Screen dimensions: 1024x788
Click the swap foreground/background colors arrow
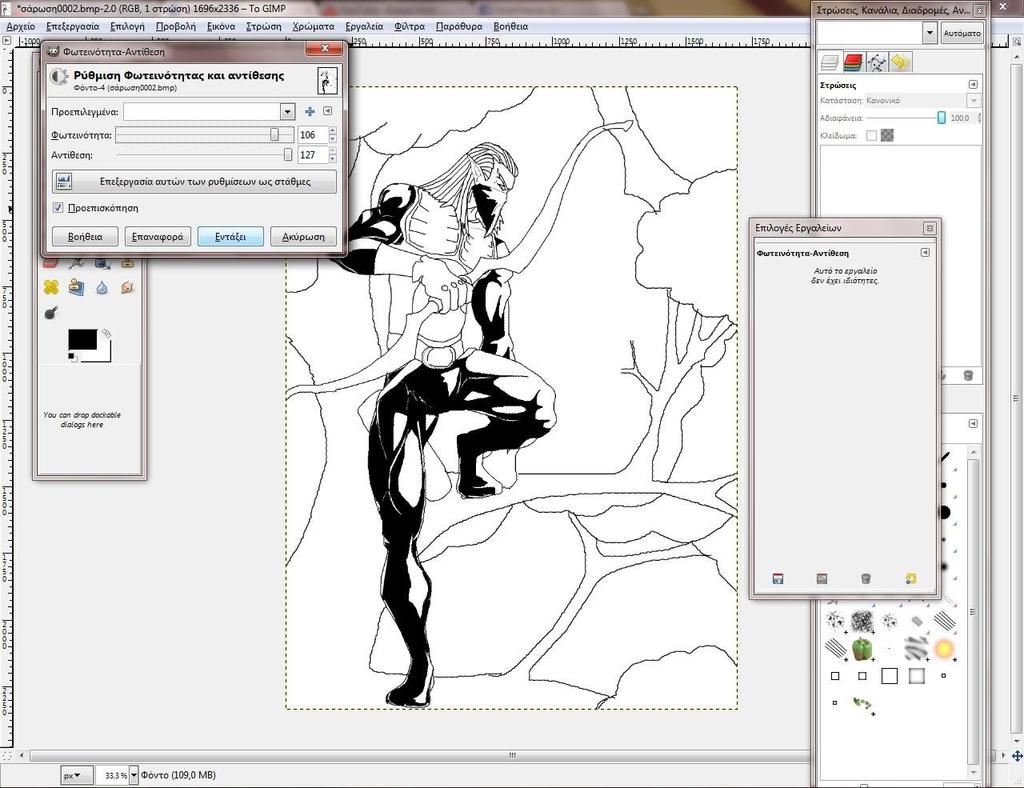point(106,333)
